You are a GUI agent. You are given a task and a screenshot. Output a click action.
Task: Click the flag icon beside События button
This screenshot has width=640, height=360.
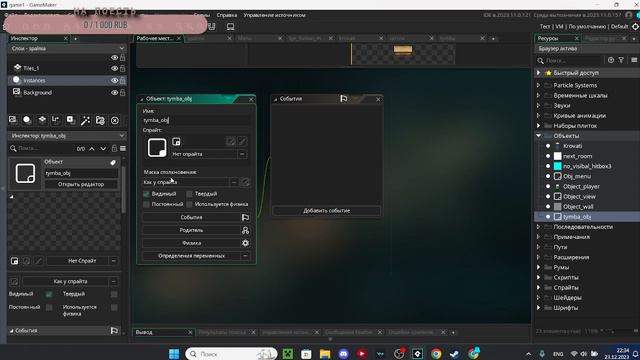click(x=245, y=218)
